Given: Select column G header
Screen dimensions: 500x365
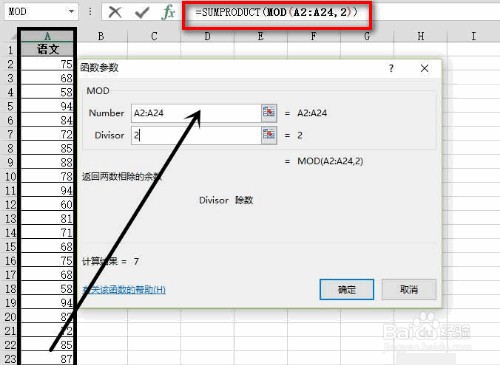Looking at the screenshot, I should tap(367, 36).
